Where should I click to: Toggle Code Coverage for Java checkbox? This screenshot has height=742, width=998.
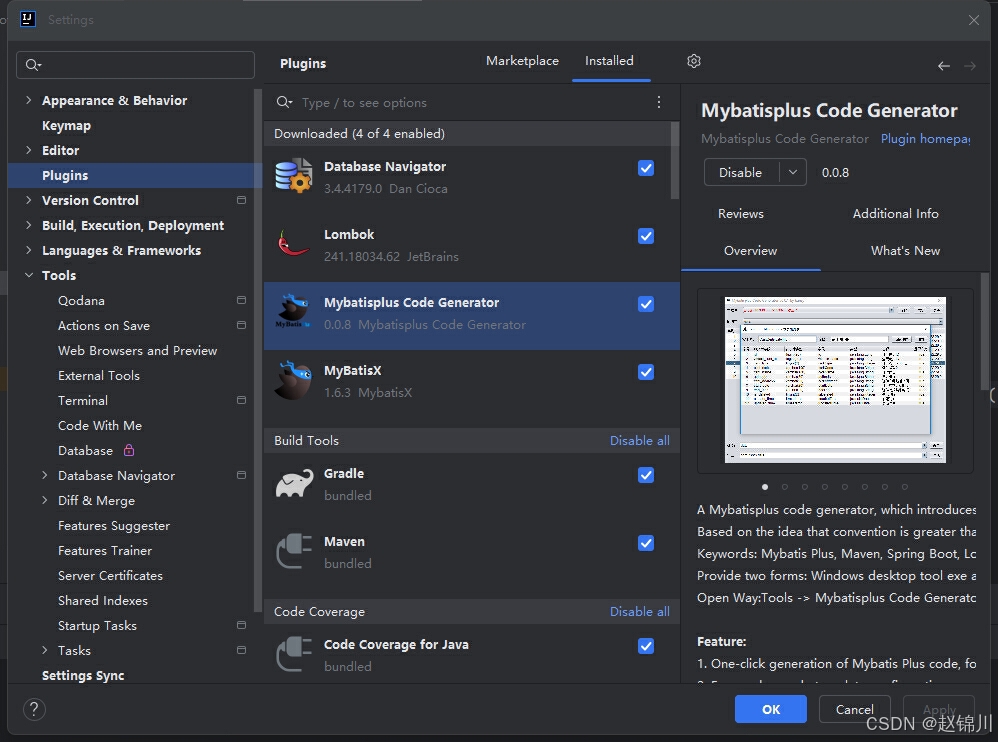(645, 646)
